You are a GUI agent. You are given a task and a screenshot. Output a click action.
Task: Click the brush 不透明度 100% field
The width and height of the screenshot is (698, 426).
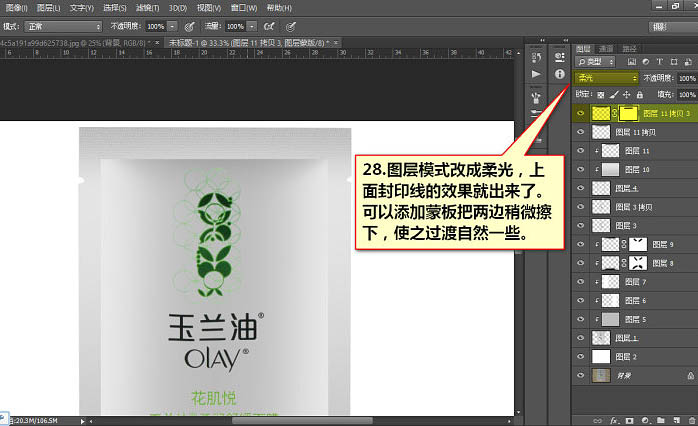pos(156,27)
